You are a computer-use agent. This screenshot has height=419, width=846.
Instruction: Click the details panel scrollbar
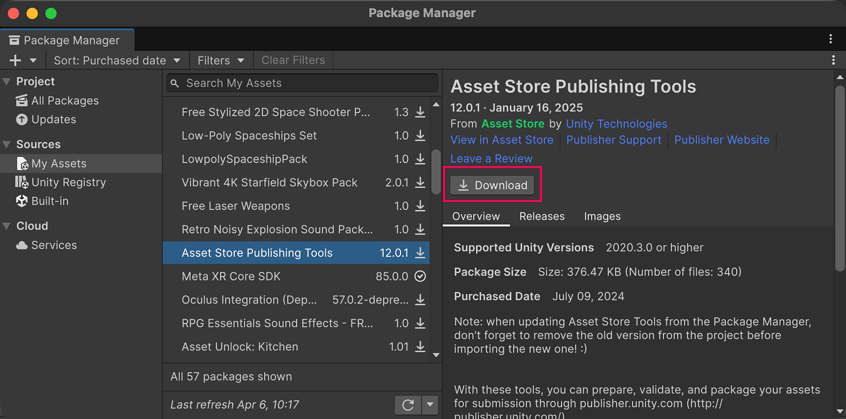[x=840, y=178]
